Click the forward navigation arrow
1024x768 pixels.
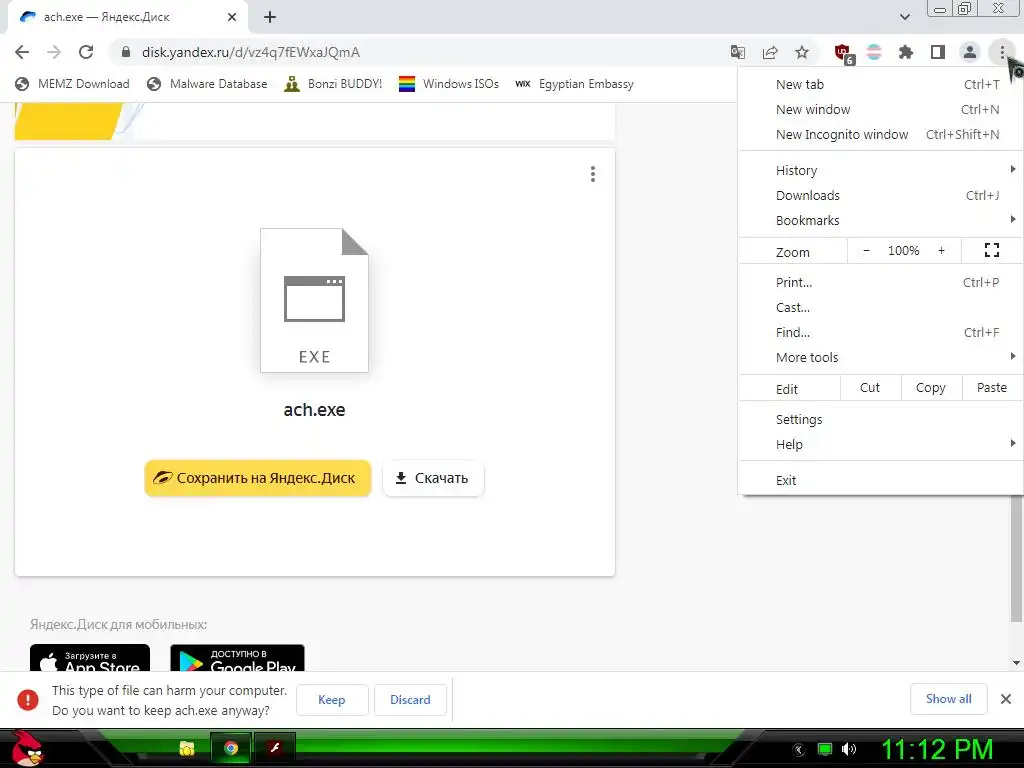(x=54, y=52)
